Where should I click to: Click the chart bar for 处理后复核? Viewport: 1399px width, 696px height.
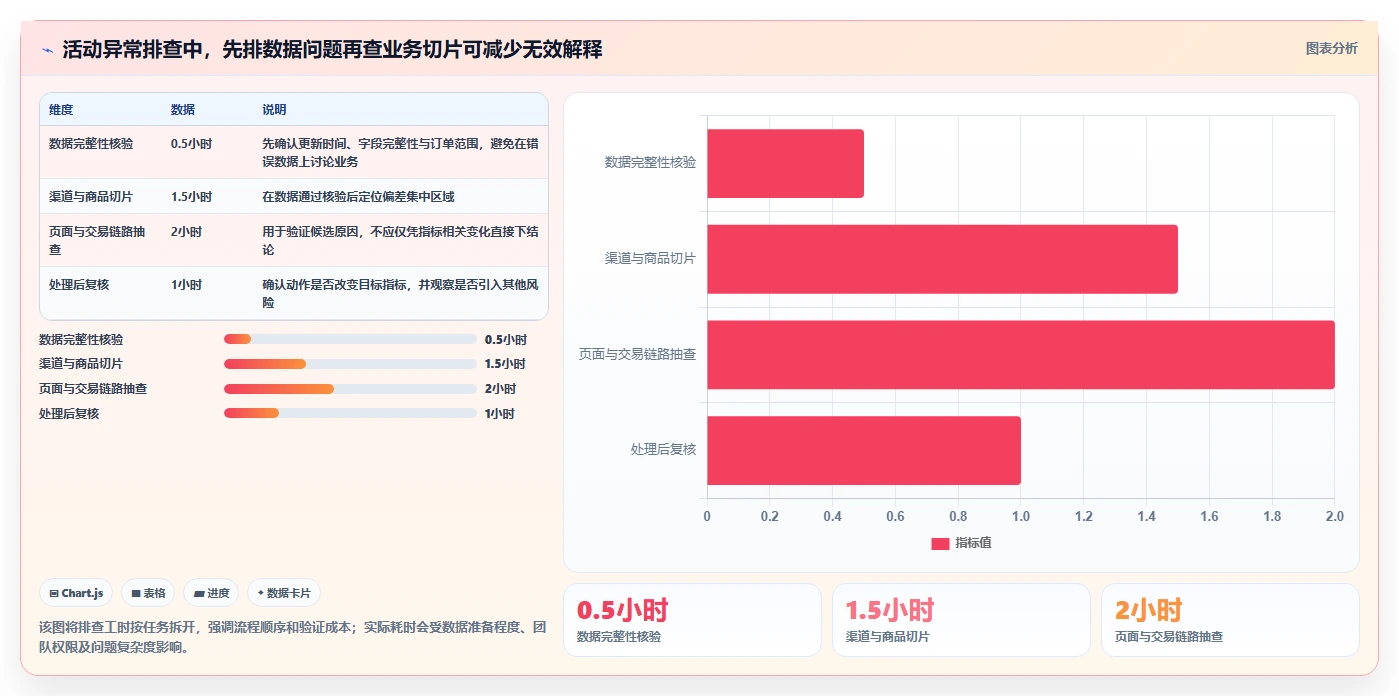coord(864,451)
